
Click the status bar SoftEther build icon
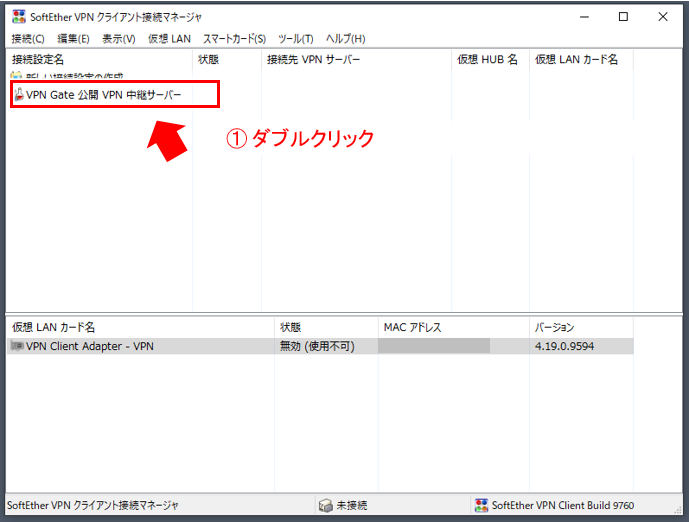click(481, 505)
